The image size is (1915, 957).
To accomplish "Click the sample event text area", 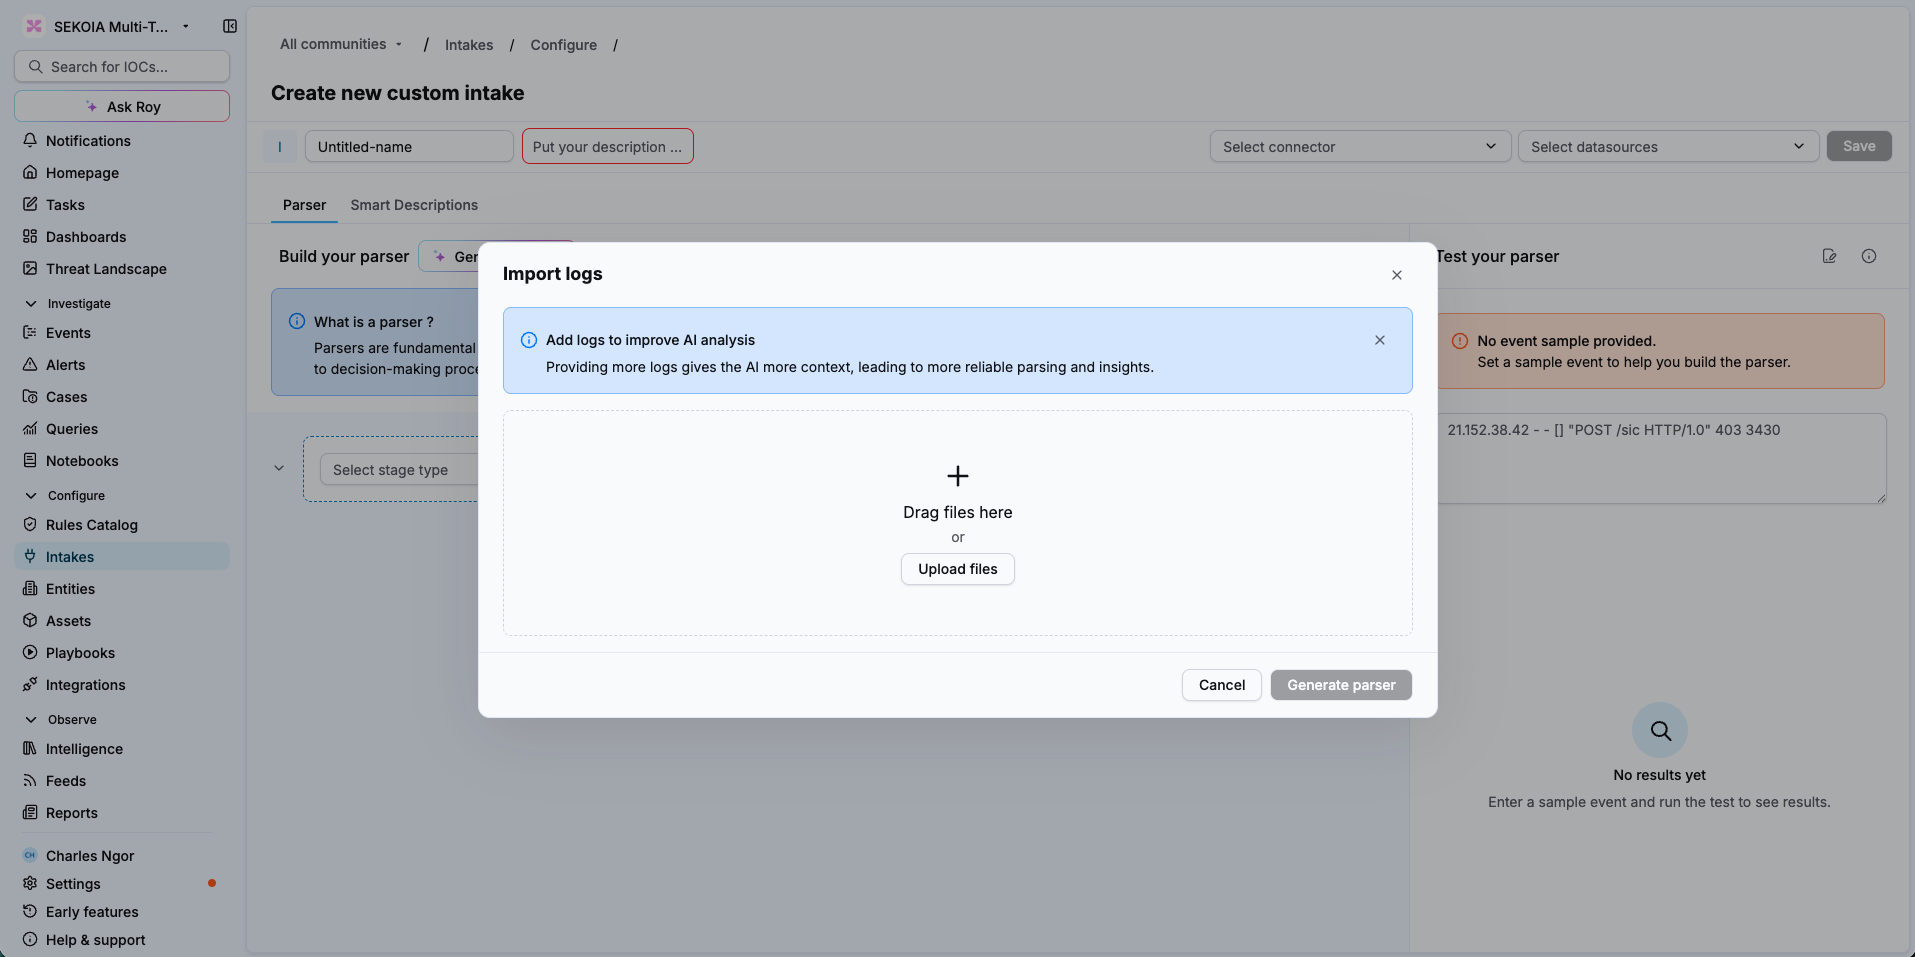I will click(x=1661, y=458).
